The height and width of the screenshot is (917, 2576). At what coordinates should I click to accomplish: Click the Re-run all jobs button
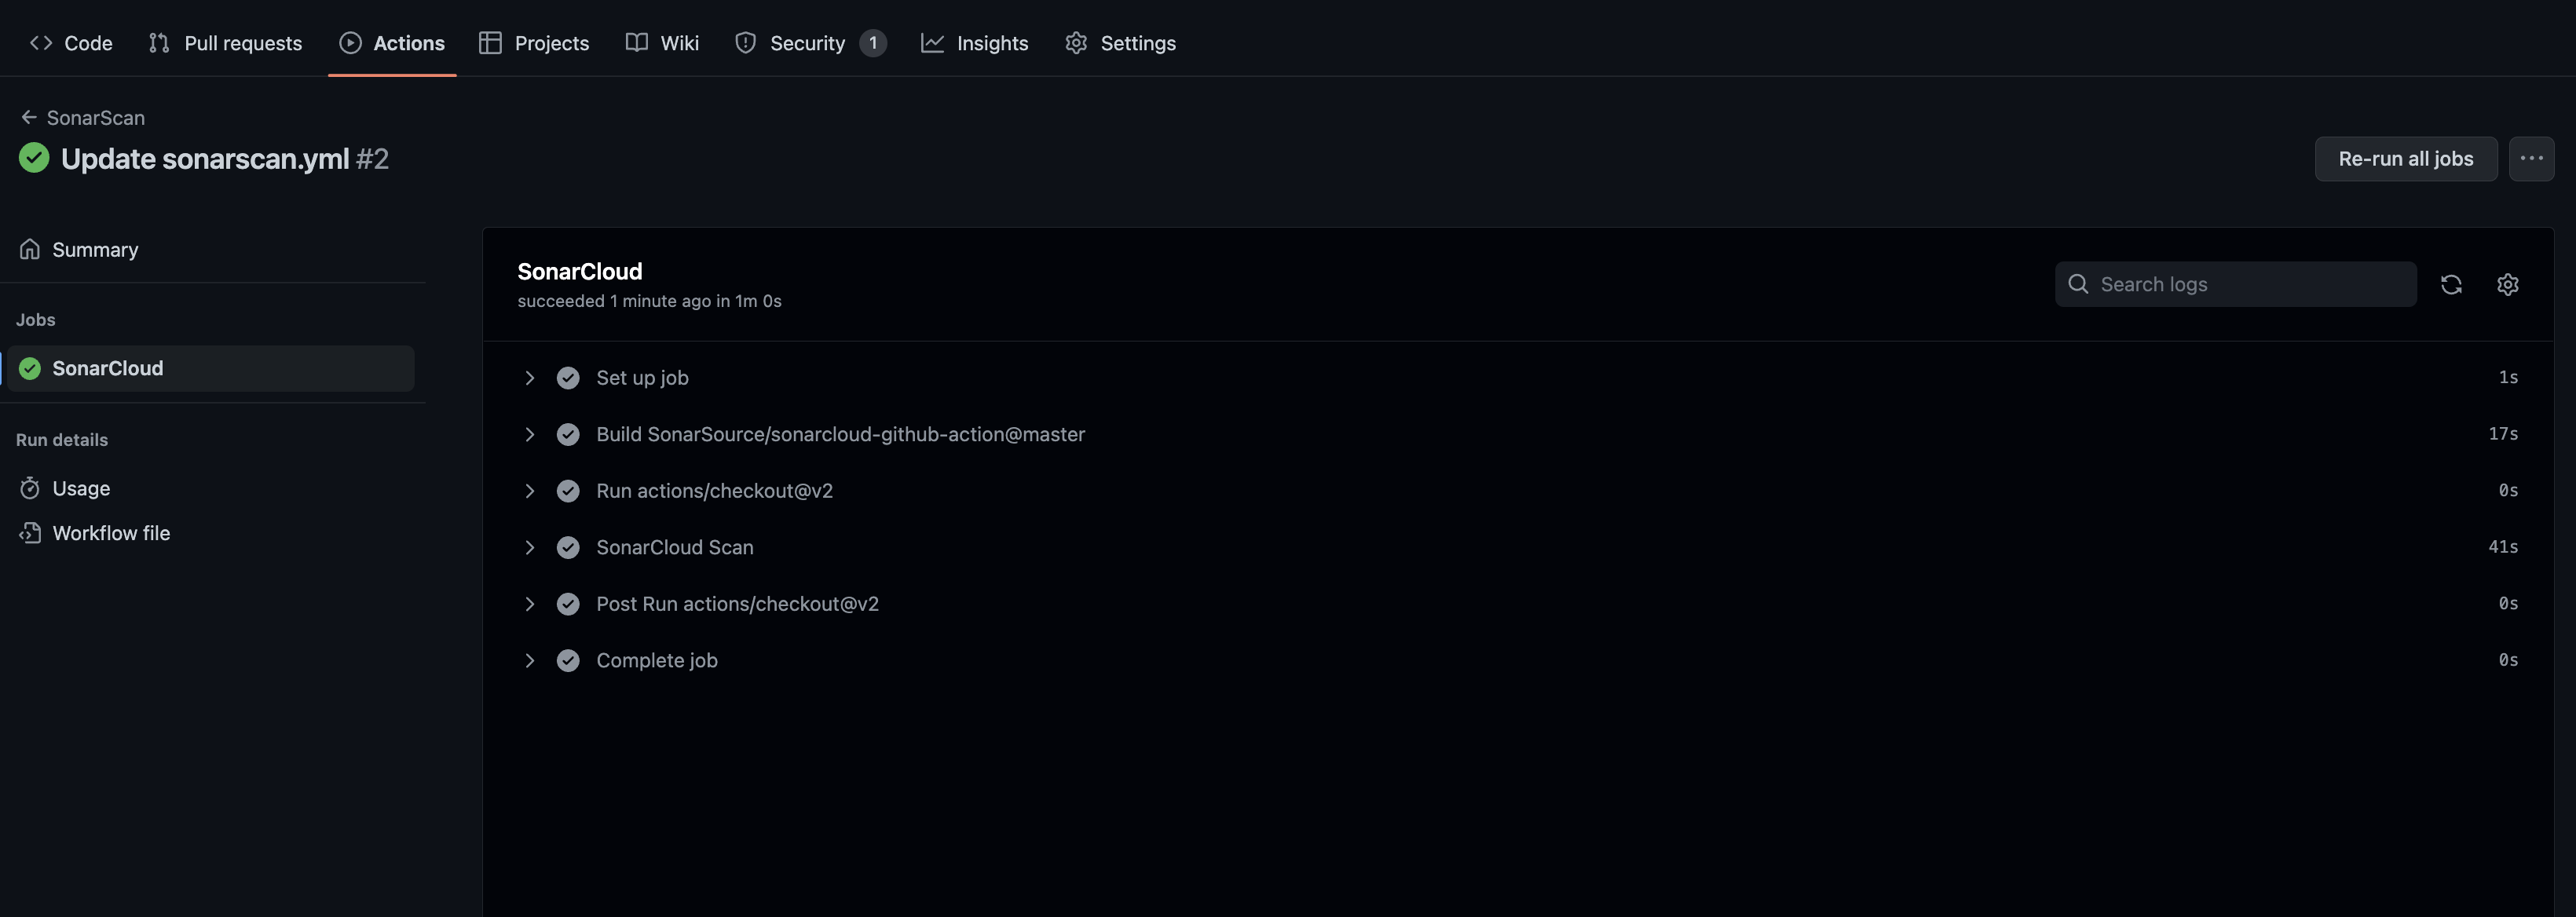coord(2405,159)
